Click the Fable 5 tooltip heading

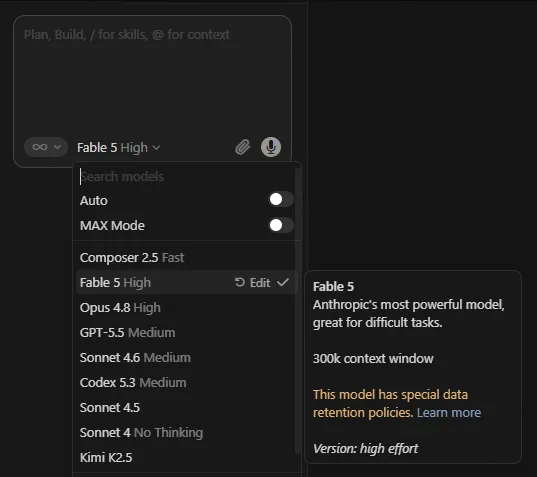[x=334, y=287]
